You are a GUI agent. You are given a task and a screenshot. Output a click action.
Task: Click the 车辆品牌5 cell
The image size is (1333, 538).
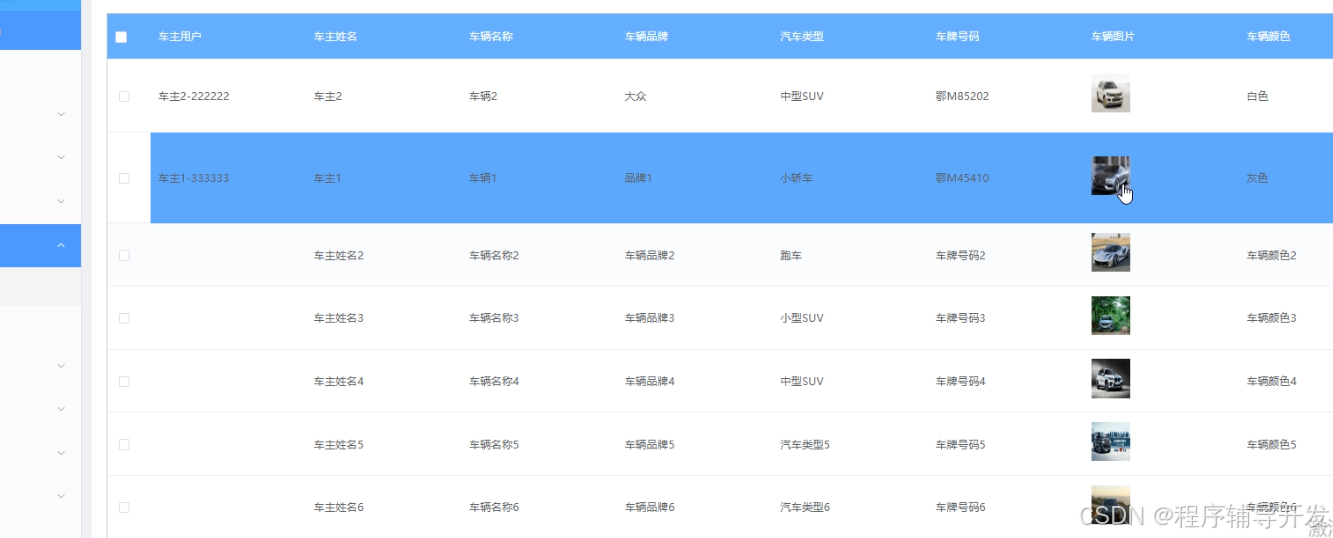click(649, 444)
